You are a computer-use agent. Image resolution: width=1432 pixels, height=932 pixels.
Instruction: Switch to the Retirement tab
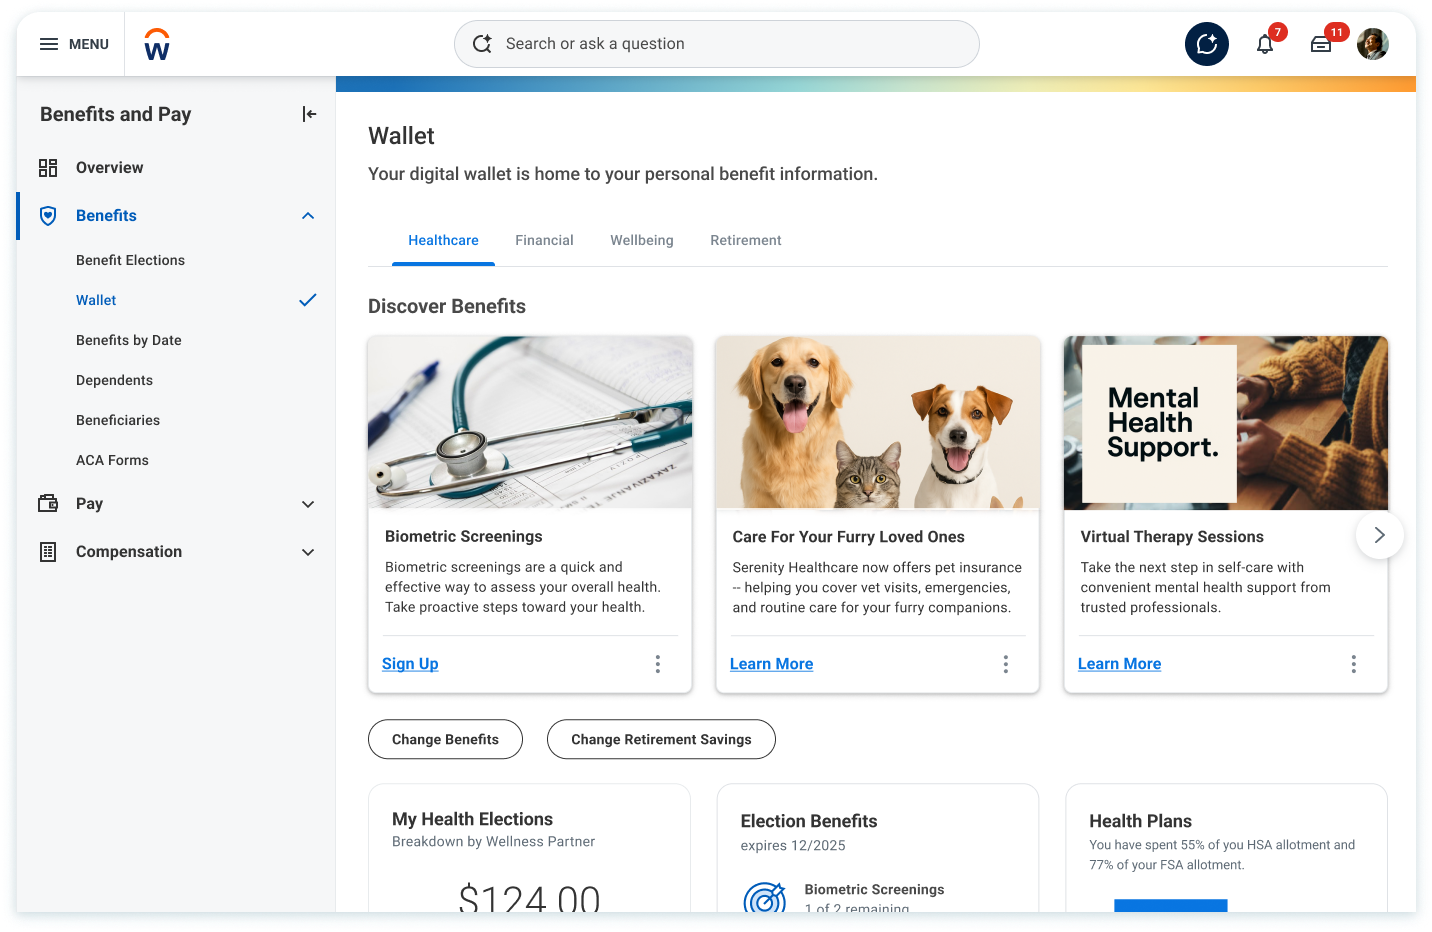pyautogui.click(x=746, y=241)
